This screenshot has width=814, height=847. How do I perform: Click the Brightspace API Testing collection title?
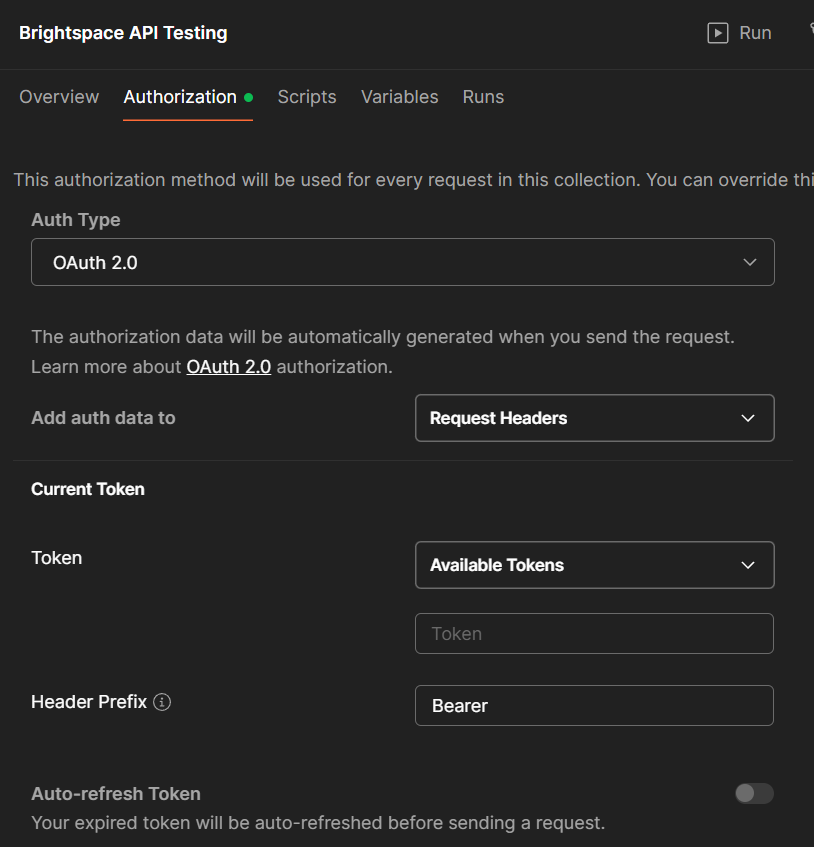click(x=123, y=33)
